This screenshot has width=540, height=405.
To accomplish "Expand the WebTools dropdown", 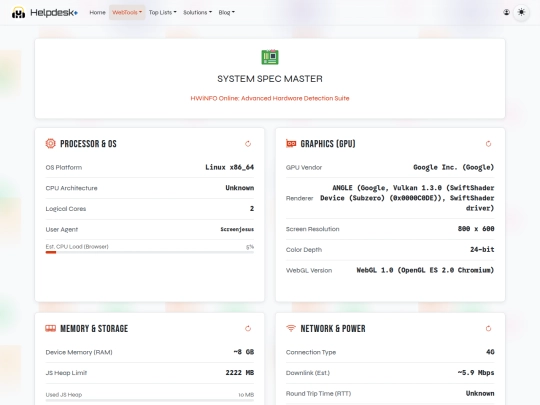I will pyautogui.click(x=127, y=12).
